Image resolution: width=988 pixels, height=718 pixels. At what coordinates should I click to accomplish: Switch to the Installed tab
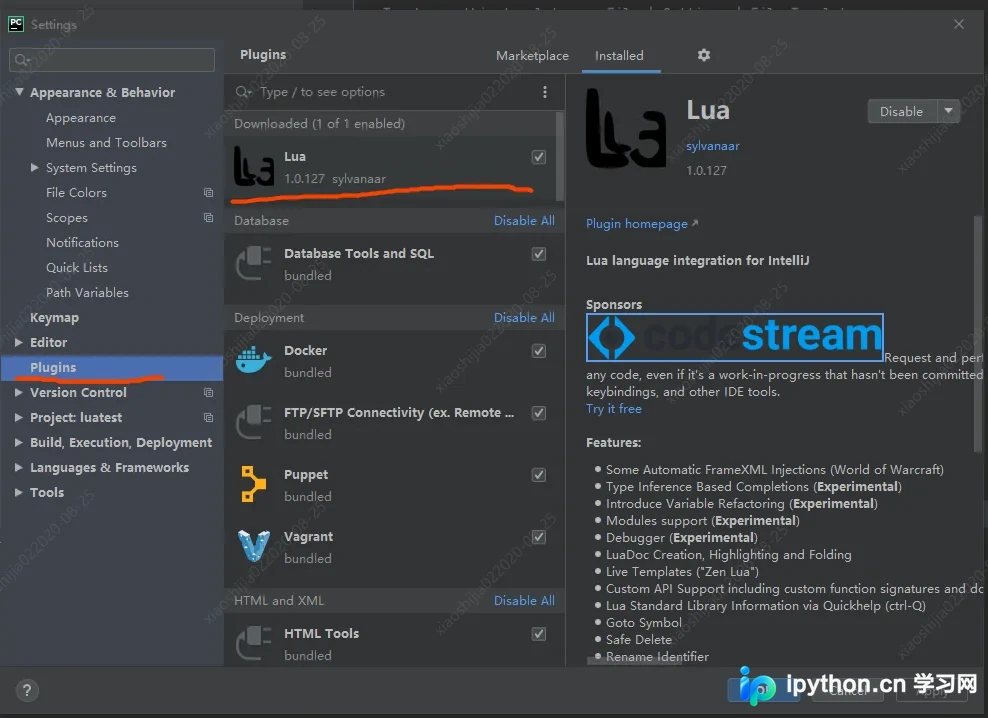click(619, 56)
